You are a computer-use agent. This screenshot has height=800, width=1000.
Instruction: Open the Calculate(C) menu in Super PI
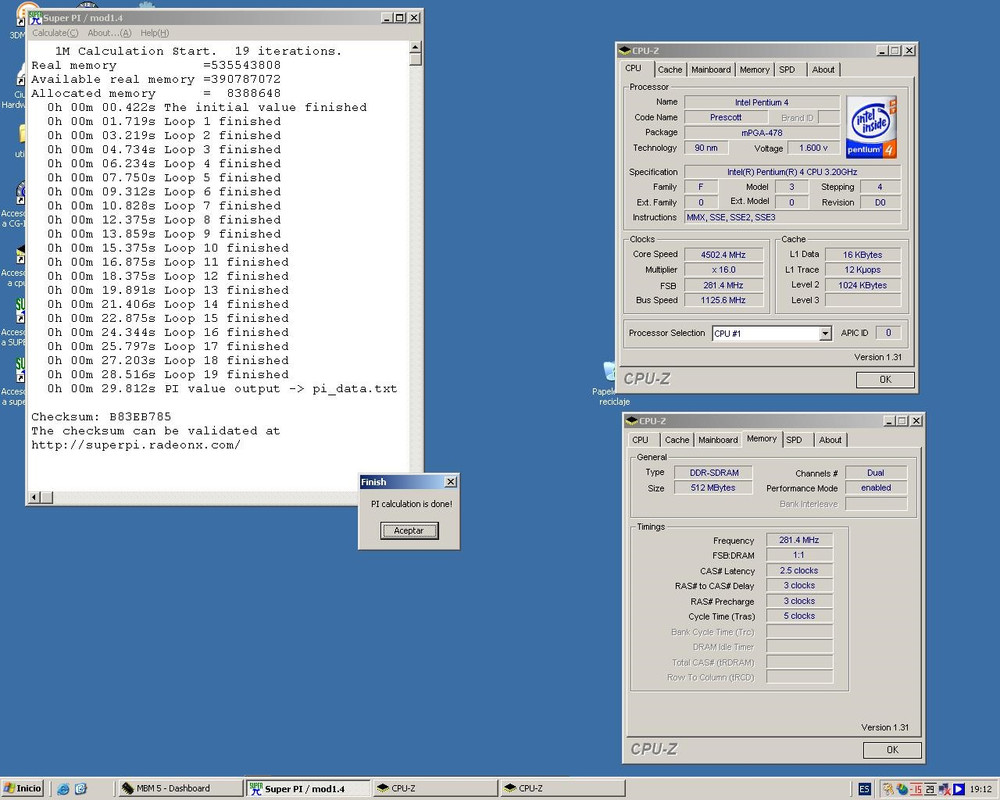point(55,33)
